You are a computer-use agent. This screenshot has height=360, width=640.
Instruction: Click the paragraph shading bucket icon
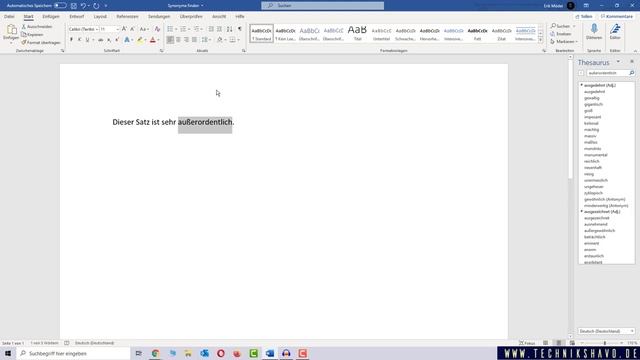(x=220, y=40)
